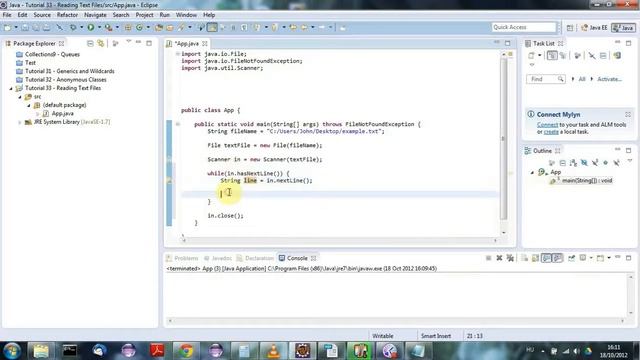Click the Terminate icon in Console toolbar
This screenshot has width=640, height=360.
click(488, 258)
